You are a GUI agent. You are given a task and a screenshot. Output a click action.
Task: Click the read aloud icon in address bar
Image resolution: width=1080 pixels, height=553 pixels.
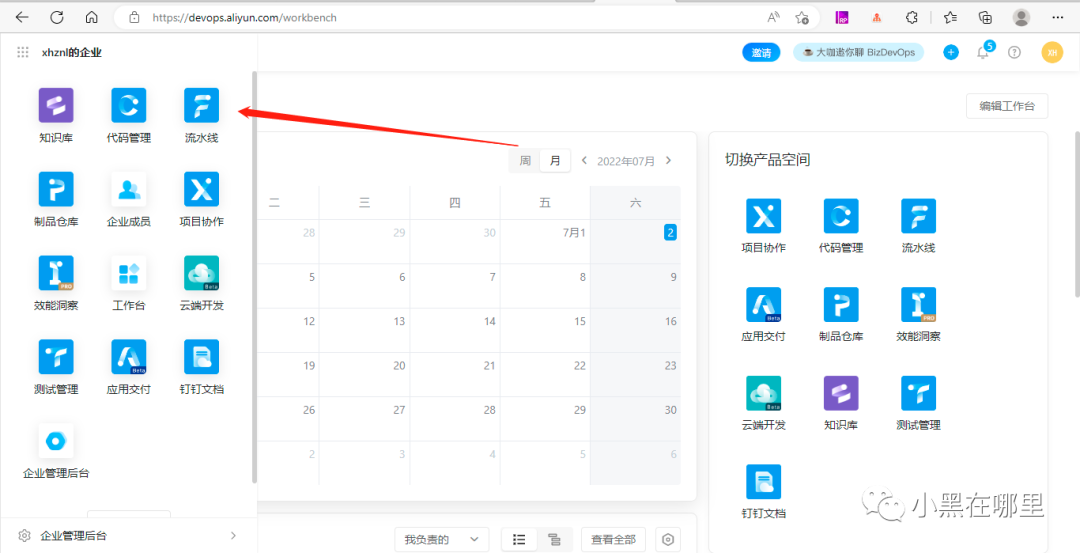coord(773,18)
